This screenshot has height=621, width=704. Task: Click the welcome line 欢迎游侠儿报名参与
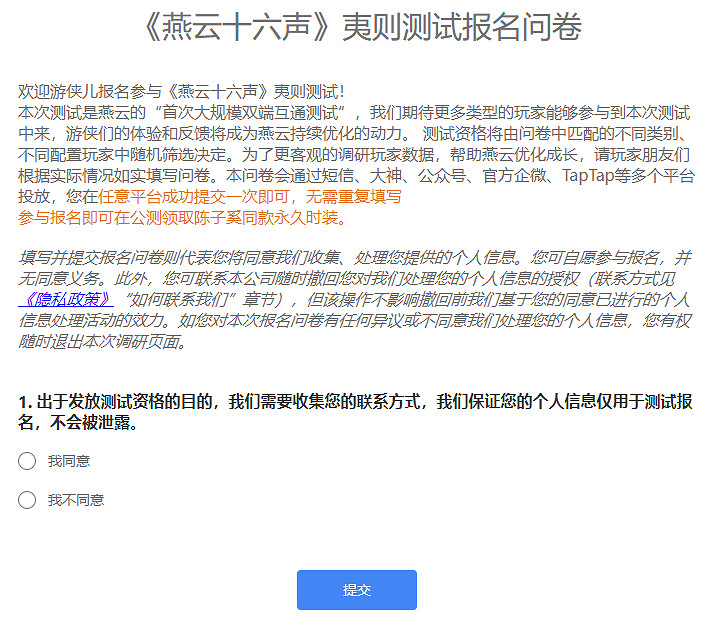click(90, 92)
